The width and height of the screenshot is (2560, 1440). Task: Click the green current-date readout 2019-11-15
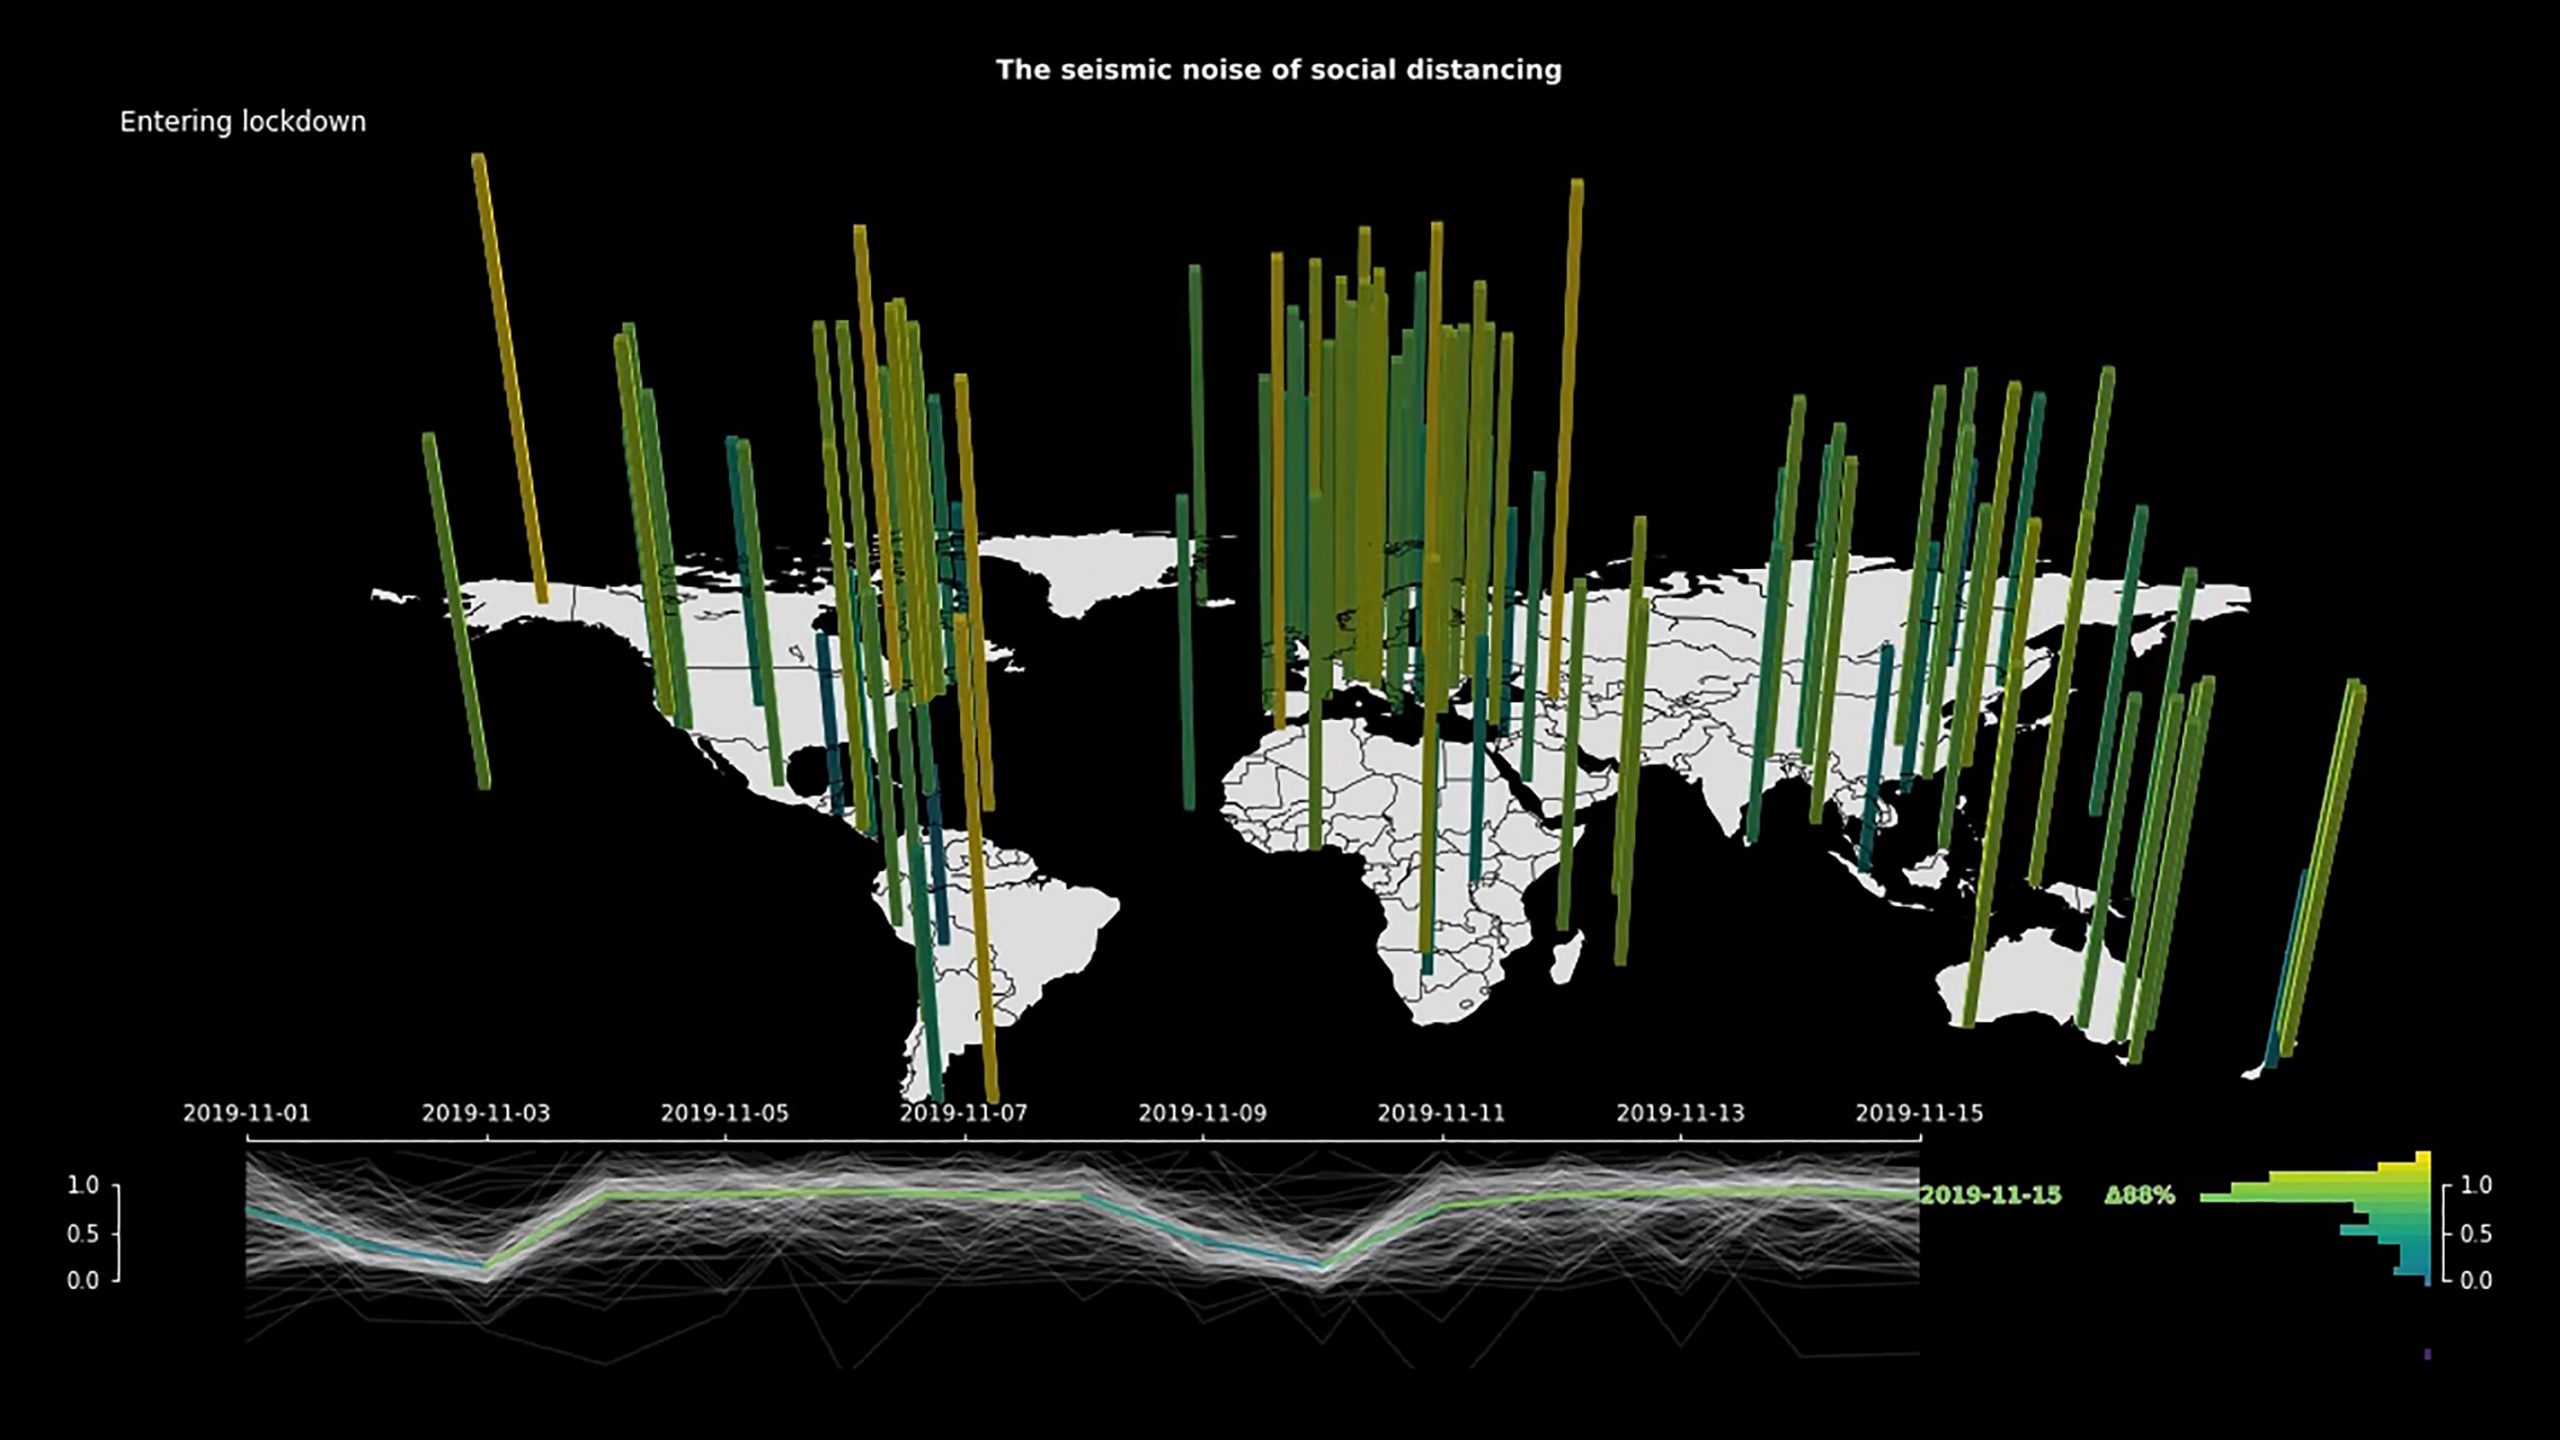(1990, 1195)
